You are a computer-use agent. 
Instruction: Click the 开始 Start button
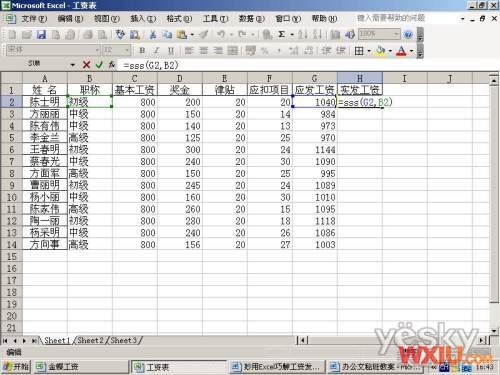16,367
